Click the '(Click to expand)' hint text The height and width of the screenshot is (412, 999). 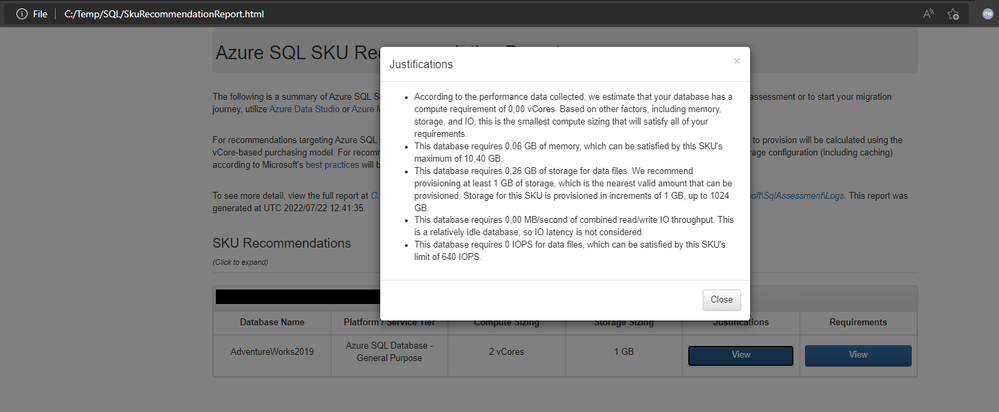[240, 262]
